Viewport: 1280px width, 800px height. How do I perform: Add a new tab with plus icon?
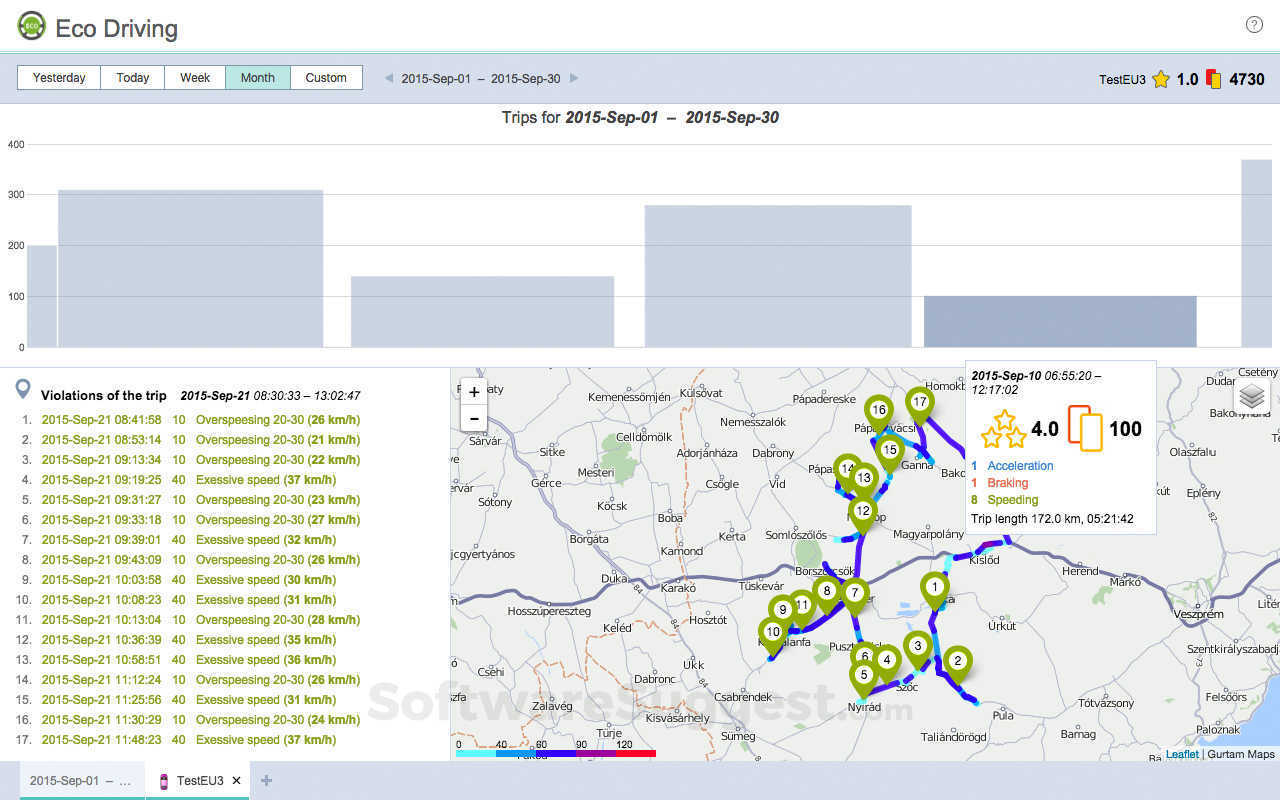pos(266,781)
